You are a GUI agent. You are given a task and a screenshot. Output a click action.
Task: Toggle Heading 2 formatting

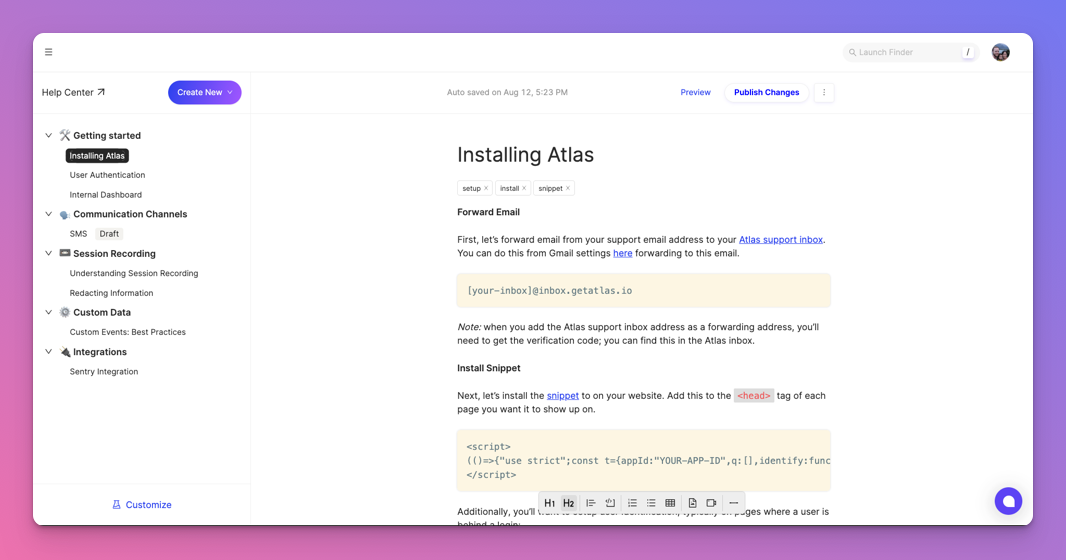click(x=568, y=503)
